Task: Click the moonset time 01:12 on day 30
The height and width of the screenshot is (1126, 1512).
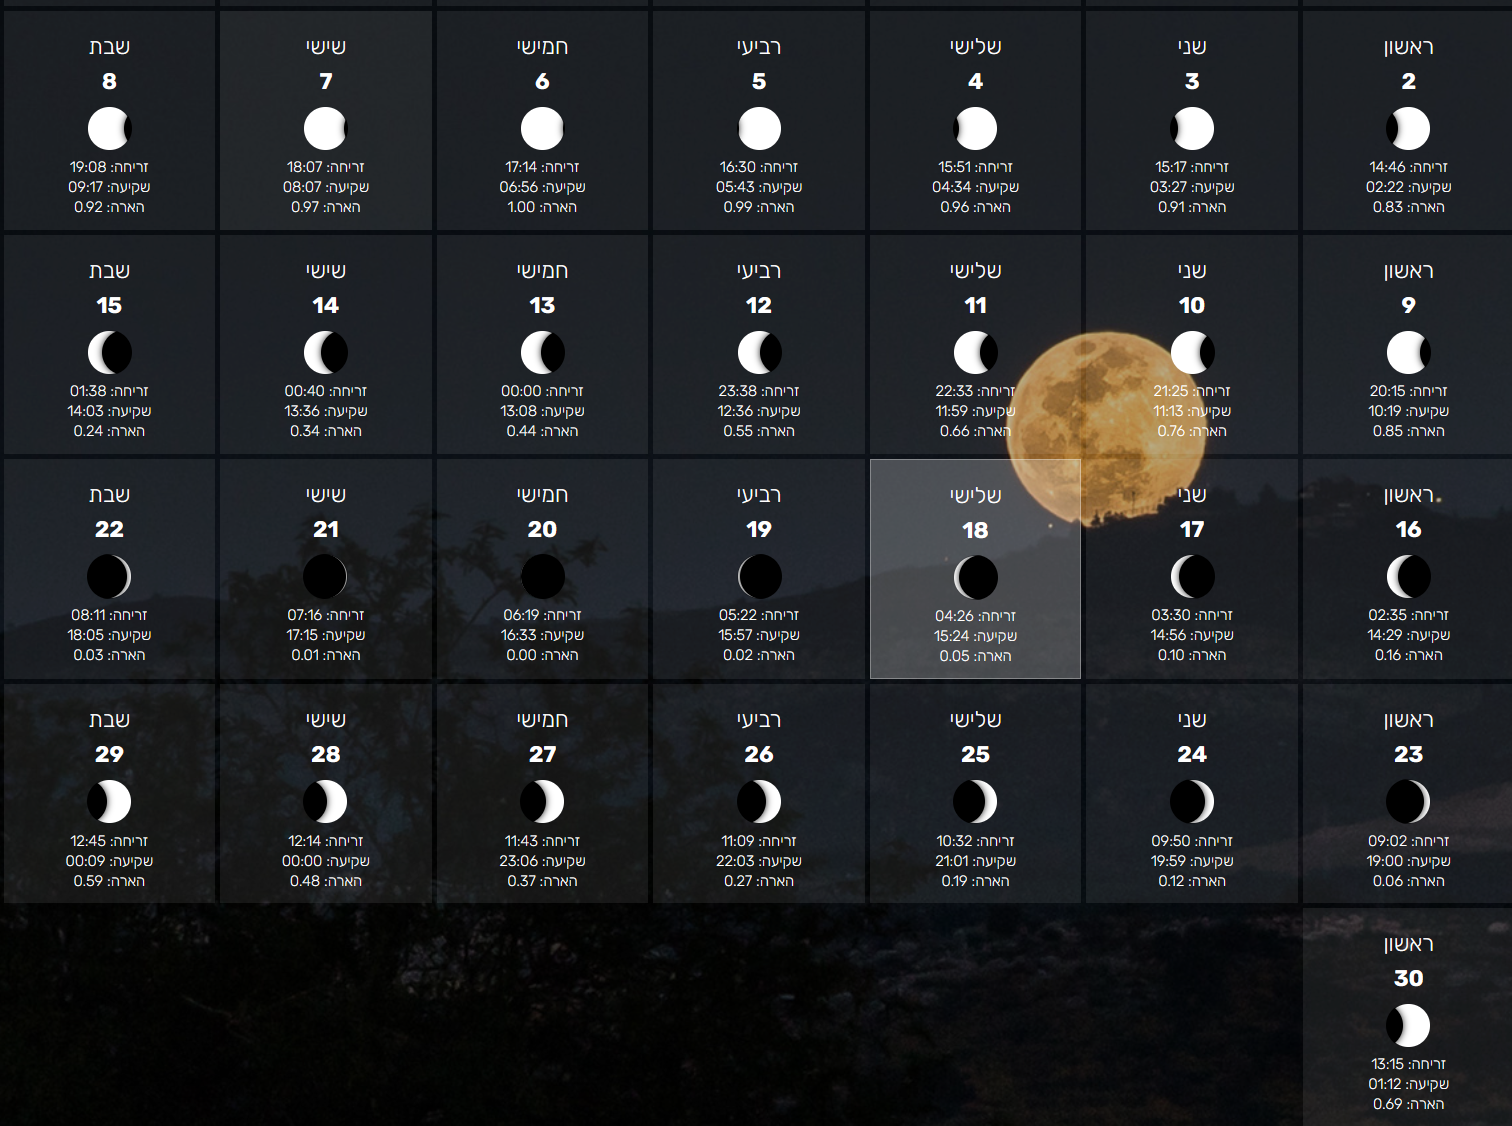Action: click(x=1385, y=1084)
